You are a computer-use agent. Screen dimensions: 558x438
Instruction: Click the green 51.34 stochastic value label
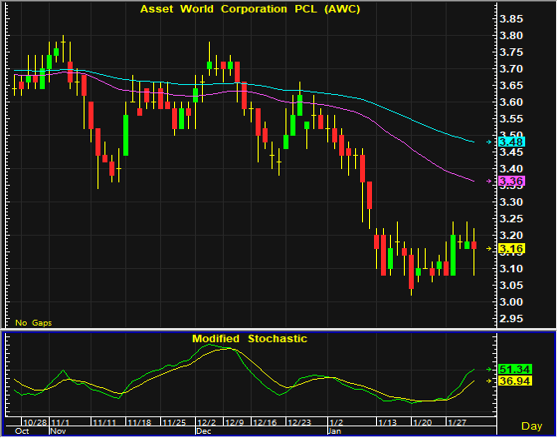(515, 369)
